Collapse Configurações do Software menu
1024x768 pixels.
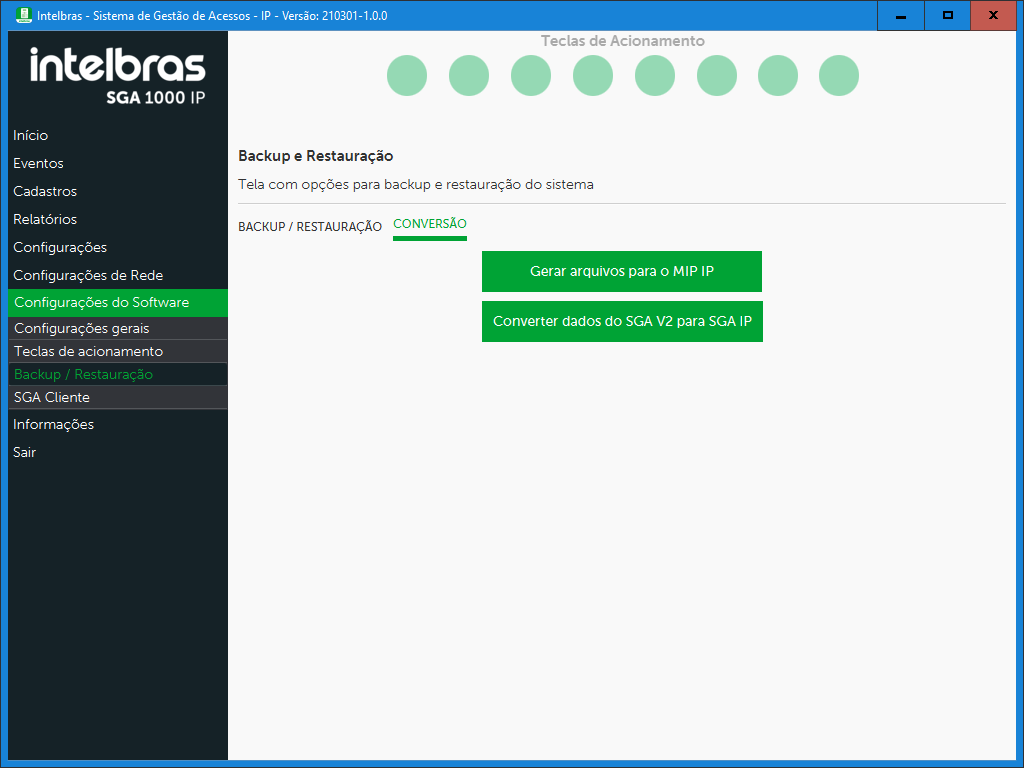click(x=101, y=302)
